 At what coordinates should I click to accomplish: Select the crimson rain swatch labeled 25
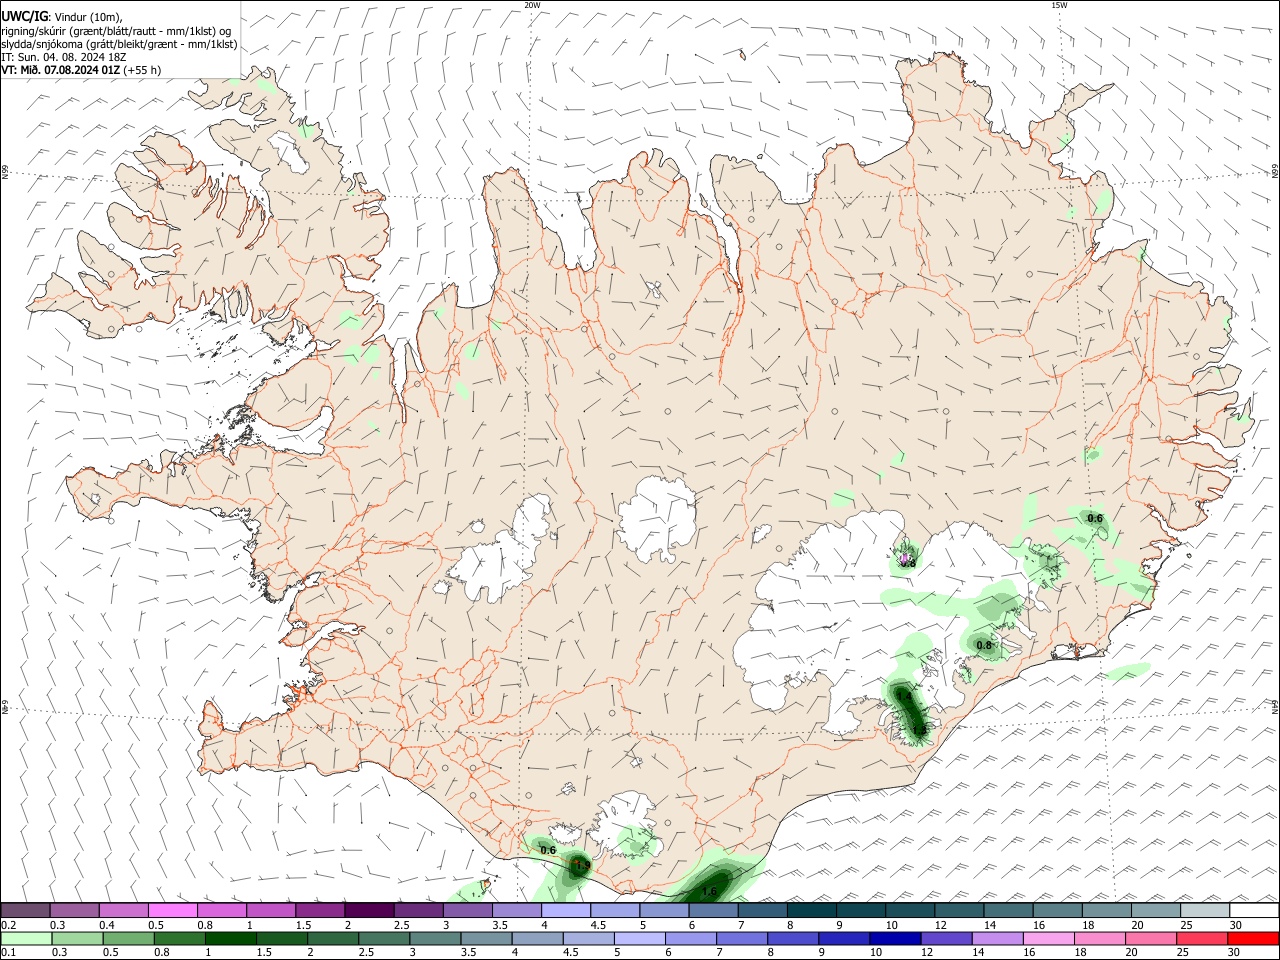point(1205,939)
